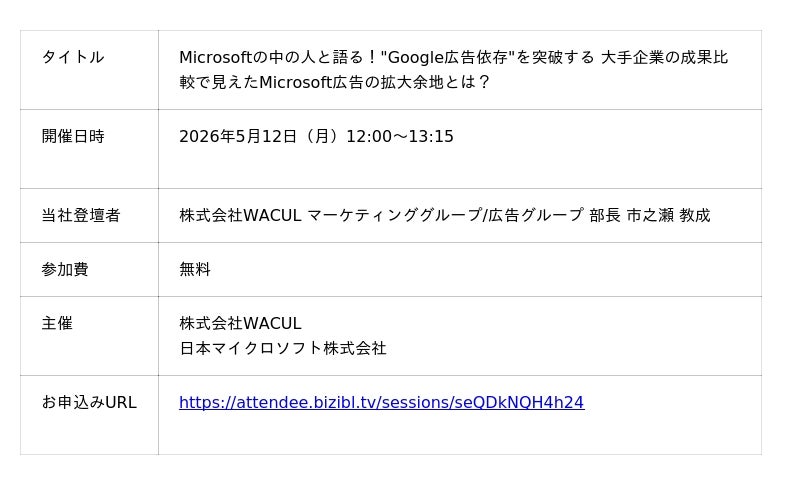Click 株式会社WACUL in the 当社登壇者 row

click(240, 215)
